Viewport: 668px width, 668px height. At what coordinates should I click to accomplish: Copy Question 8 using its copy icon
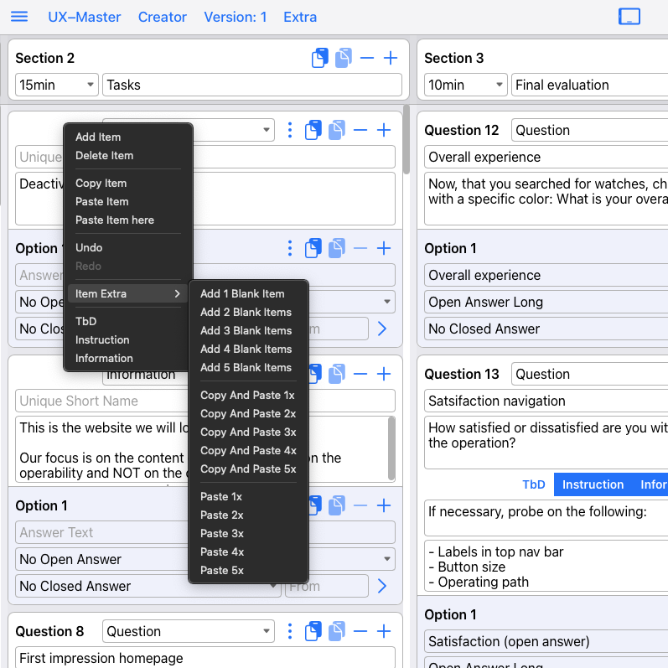click(313, 631)
